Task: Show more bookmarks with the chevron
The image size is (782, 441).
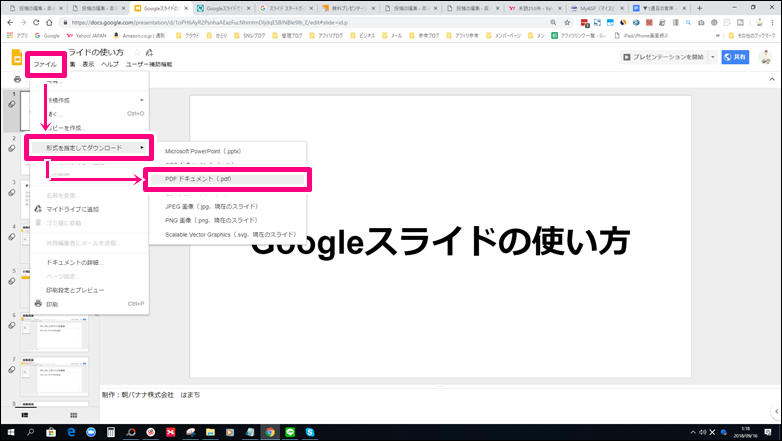Action: tap(718, 35)
